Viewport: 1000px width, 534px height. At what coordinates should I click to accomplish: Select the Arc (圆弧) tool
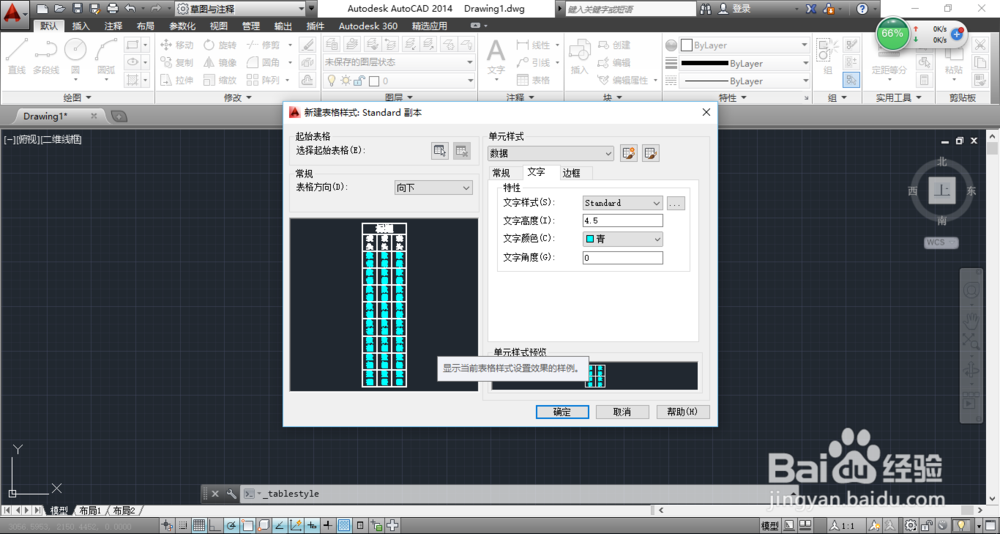(106, 57)
